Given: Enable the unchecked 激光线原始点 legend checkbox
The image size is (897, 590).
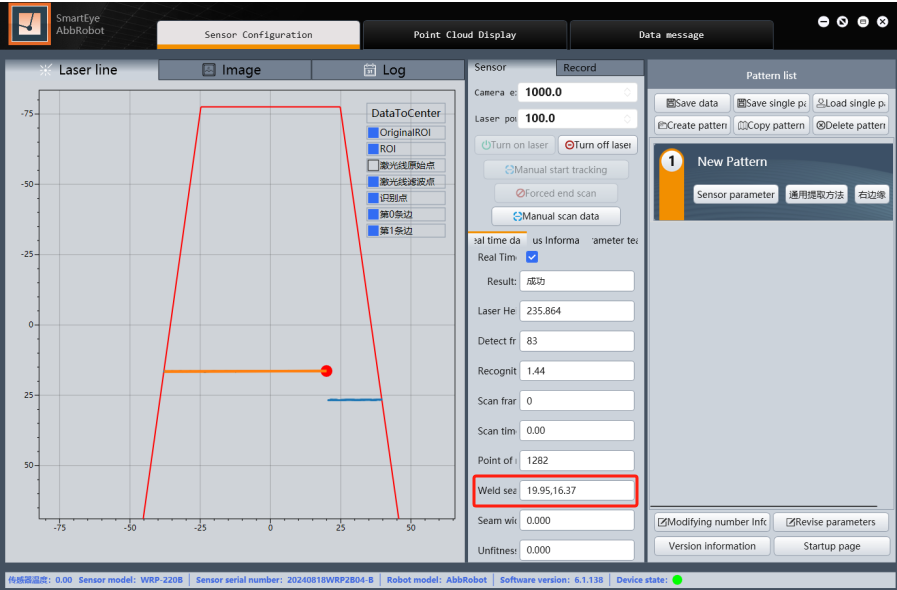Looking at the screenshot, I should (374, 165).
